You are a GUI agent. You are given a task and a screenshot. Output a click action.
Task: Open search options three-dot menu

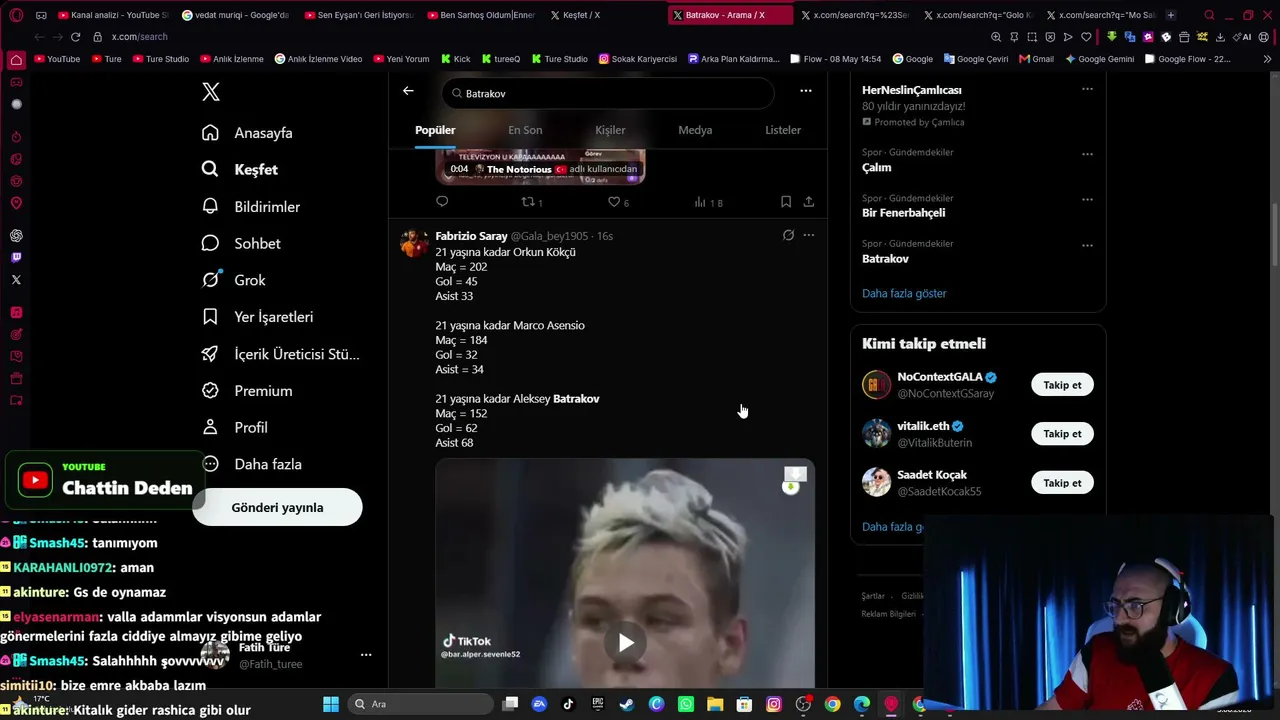pos(806,91)
